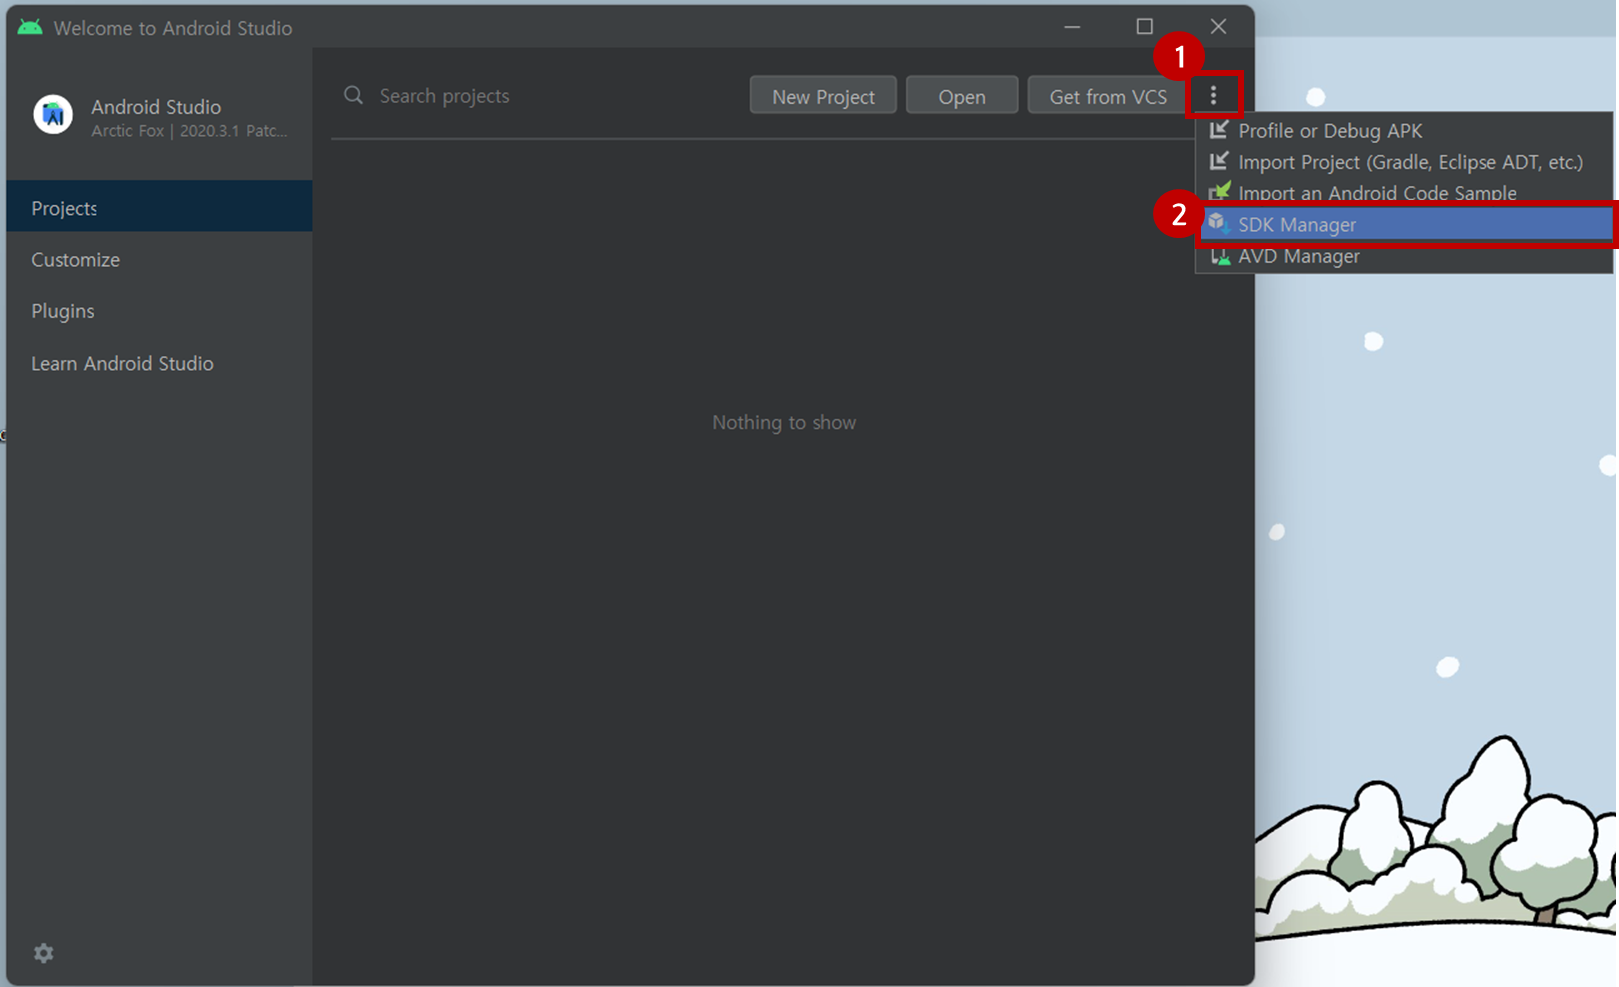Maximize the Android Studio welcome window
This screenshot has width=1619, height=987.
pyautogui.click(x=1145, y=27)
